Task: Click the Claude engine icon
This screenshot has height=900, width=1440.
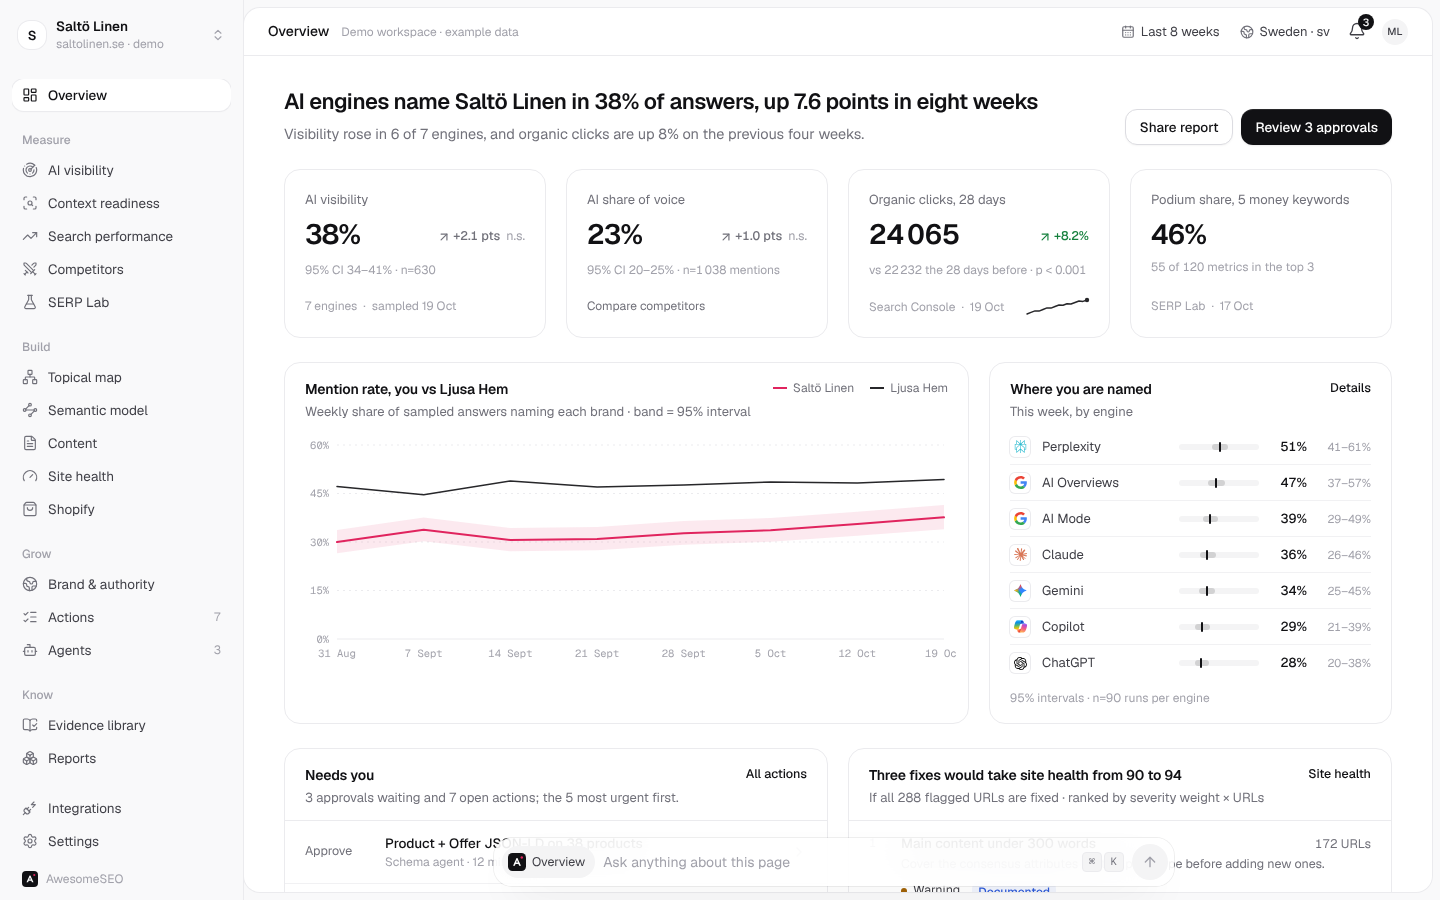Action: 1020,555
